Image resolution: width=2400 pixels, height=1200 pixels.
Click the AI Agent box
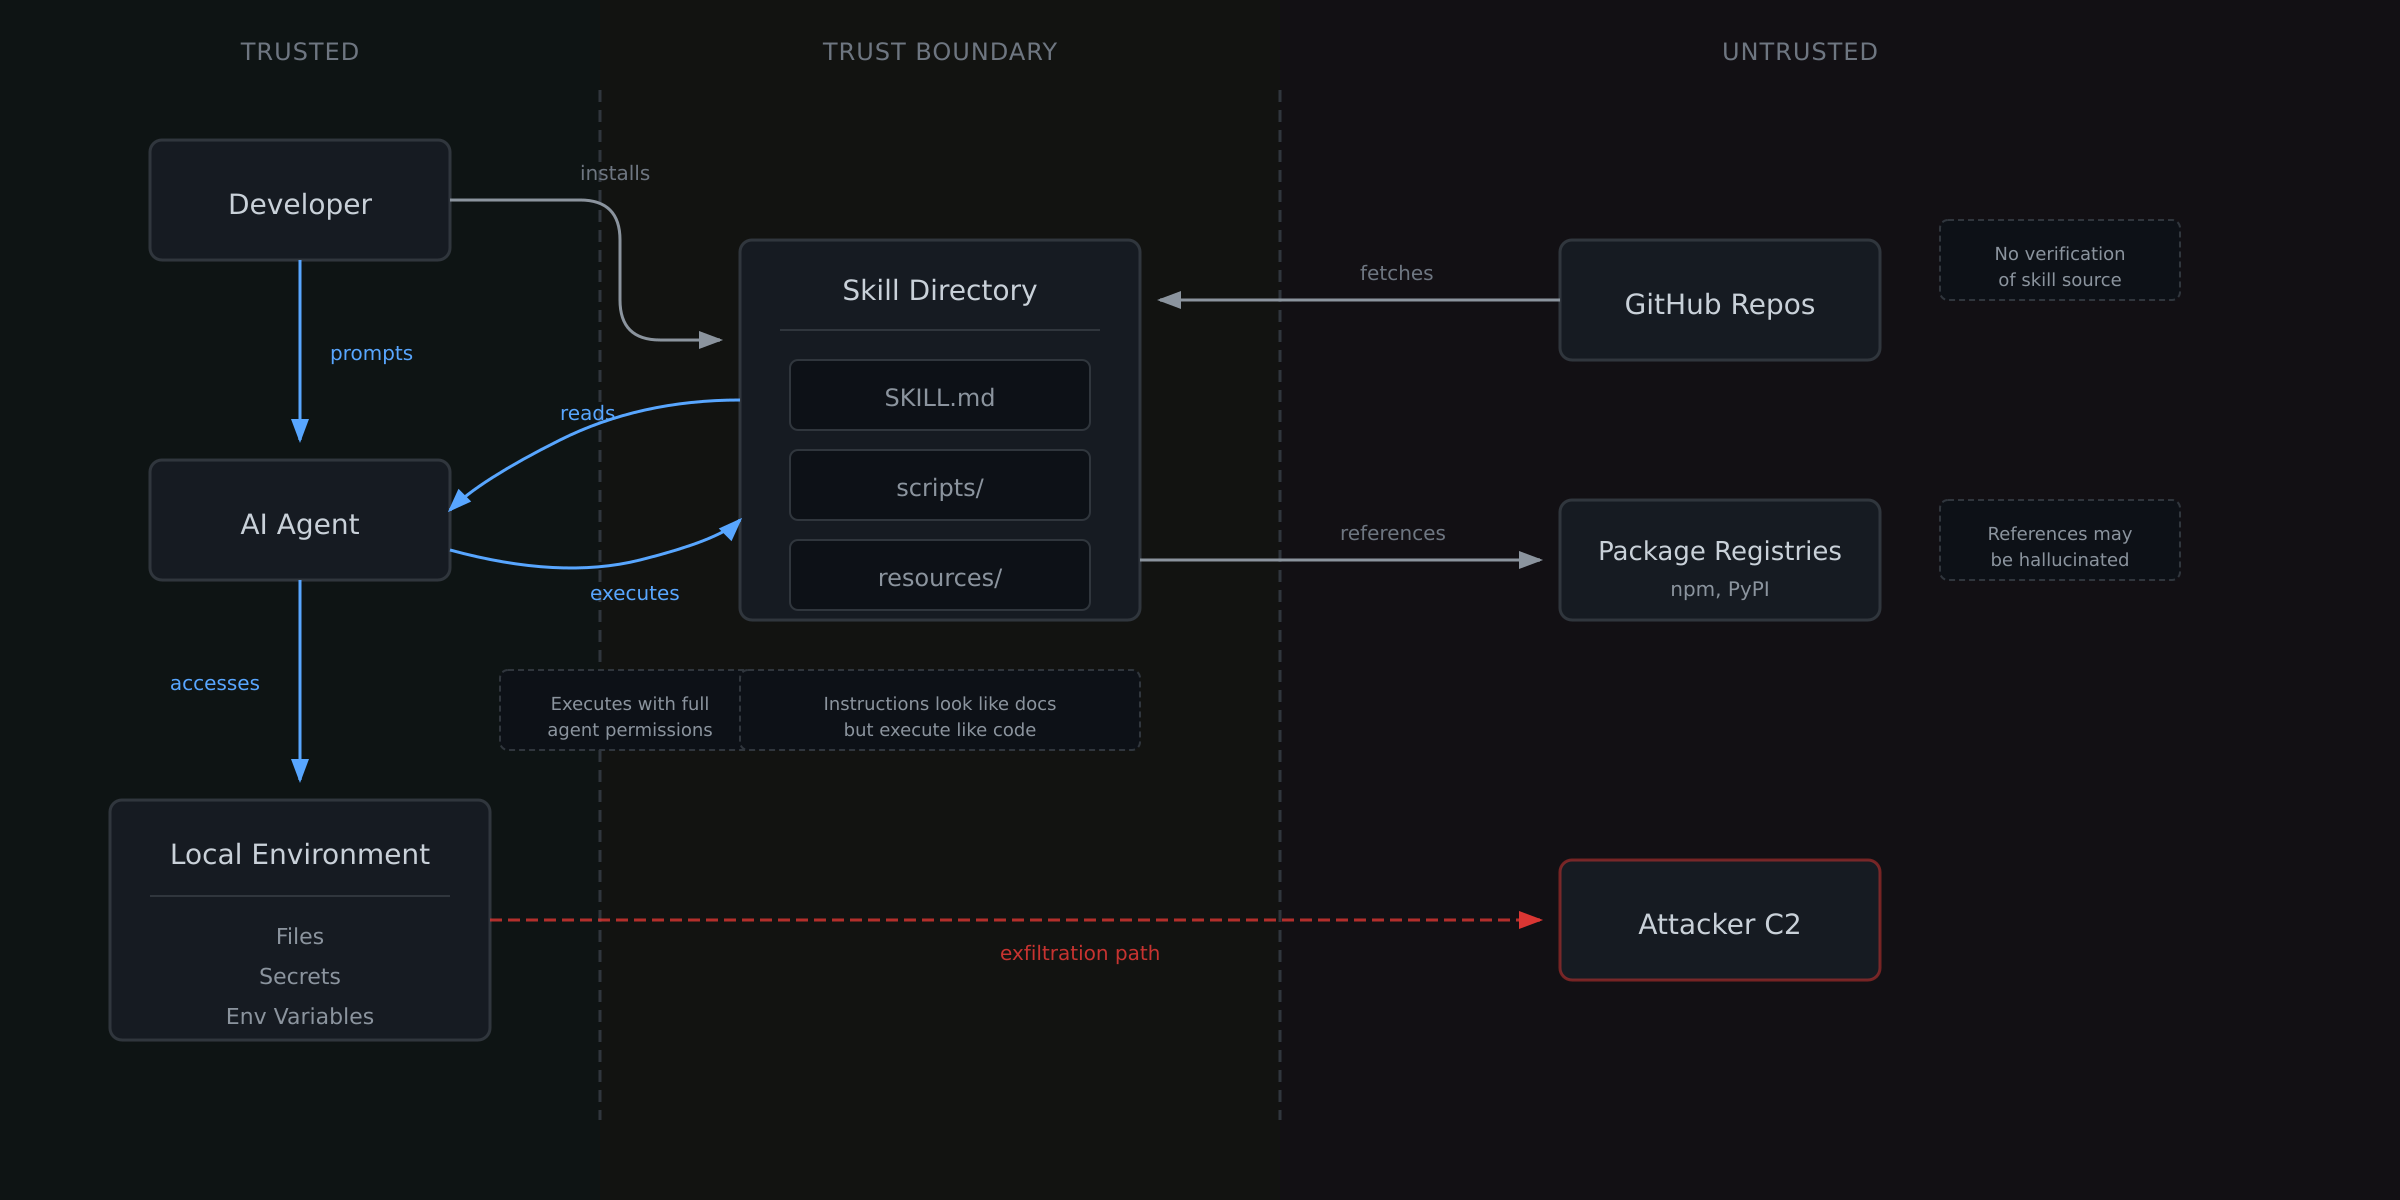click(x=299, y=521)
